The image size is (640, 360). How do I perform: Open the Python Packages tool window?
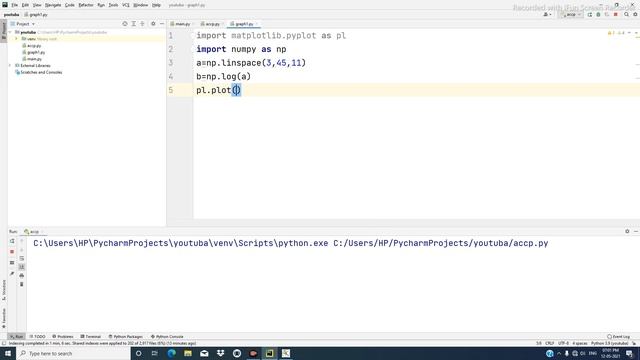125,337
